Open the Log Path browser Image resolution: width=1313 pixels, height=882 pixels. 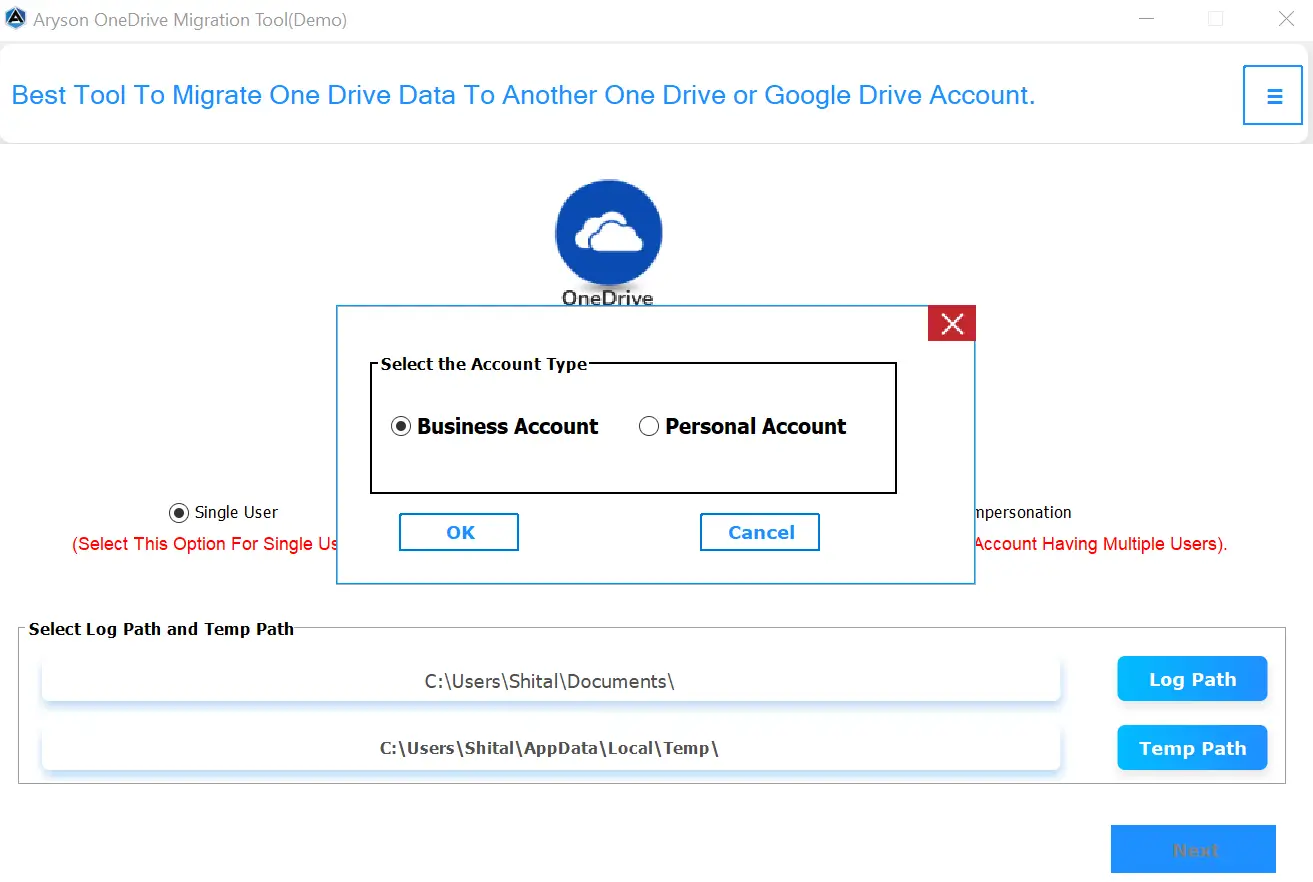click(x=1191, y=678)
